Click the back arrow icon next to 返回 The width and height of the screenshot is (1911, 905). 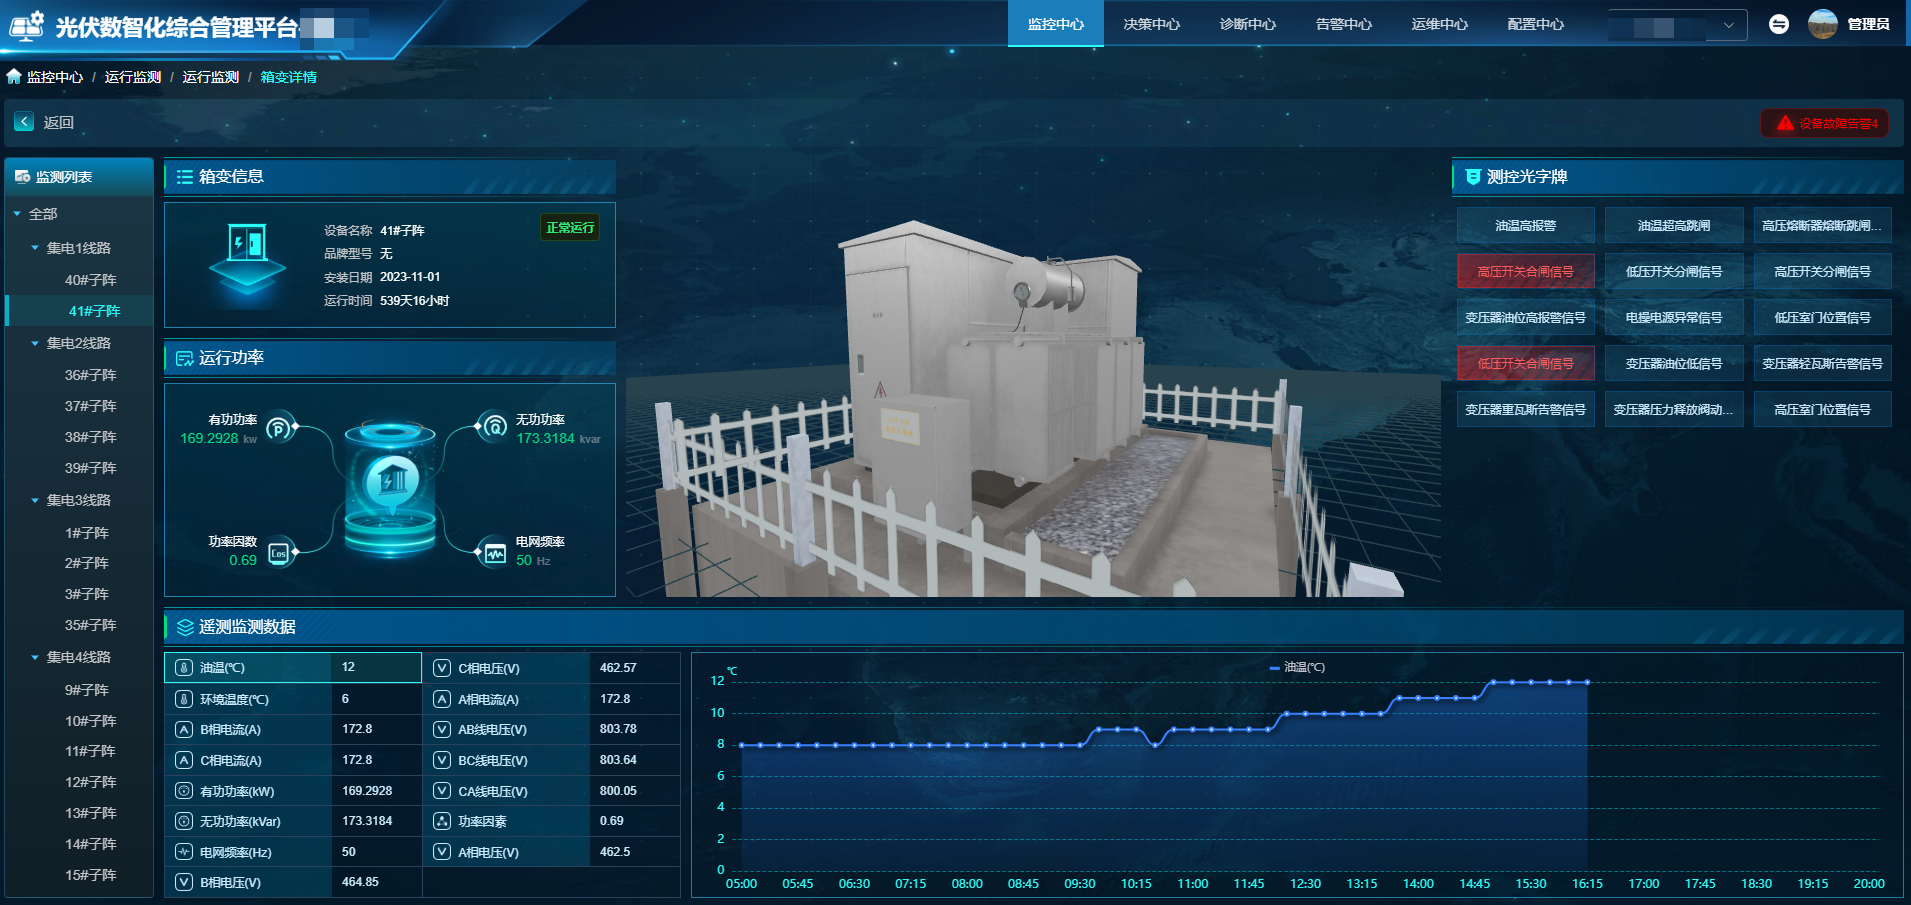click(x=24, y=122)
